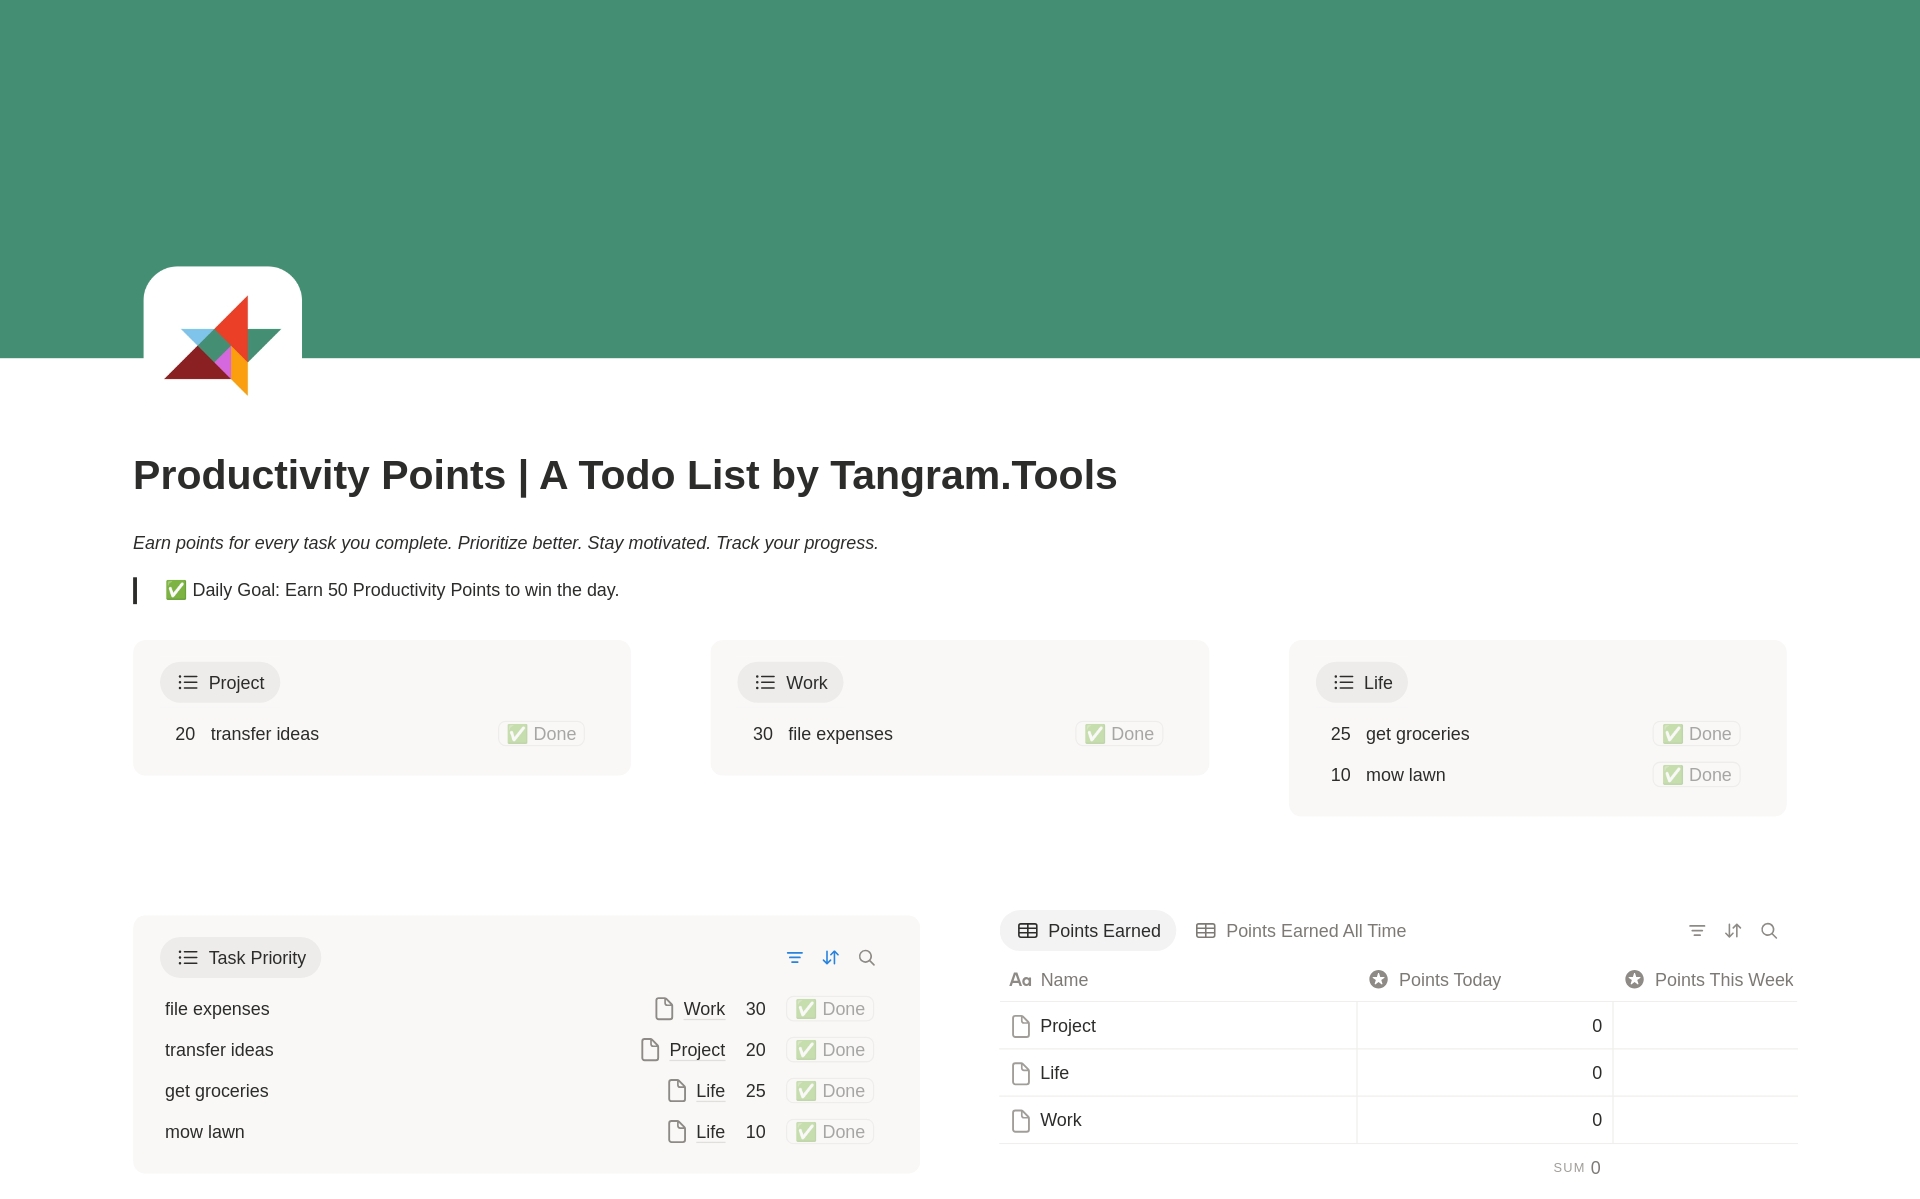Click star icon in Points Today header
This screenshot has width=1920, height=1199.
(x=1378, y=979)
